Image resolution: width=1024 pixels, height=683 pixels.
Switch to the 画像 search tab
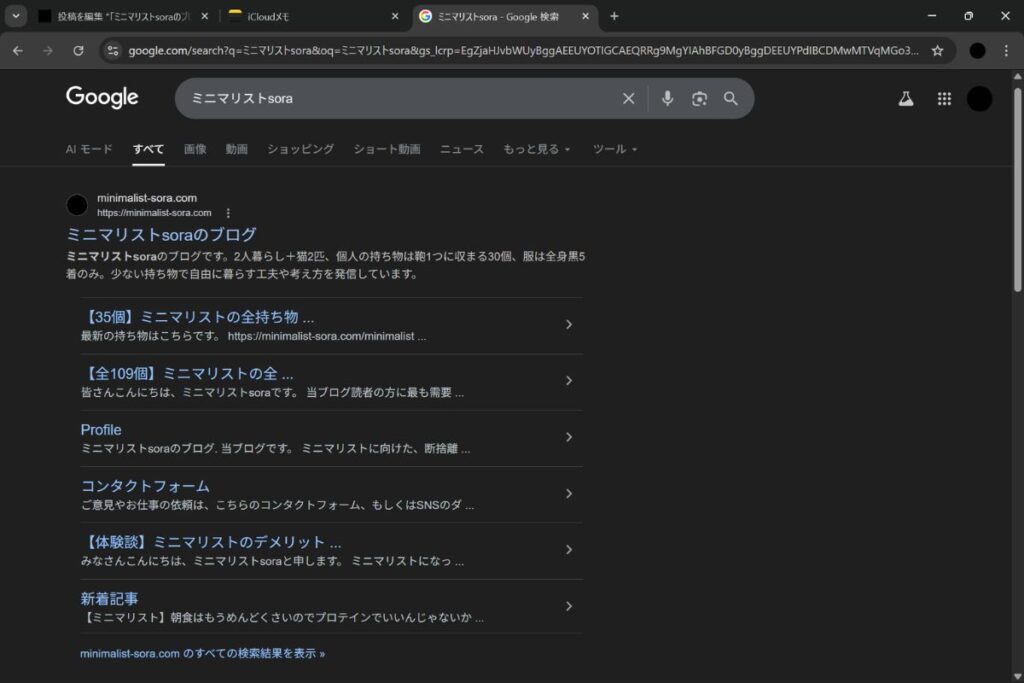(195, 149)
